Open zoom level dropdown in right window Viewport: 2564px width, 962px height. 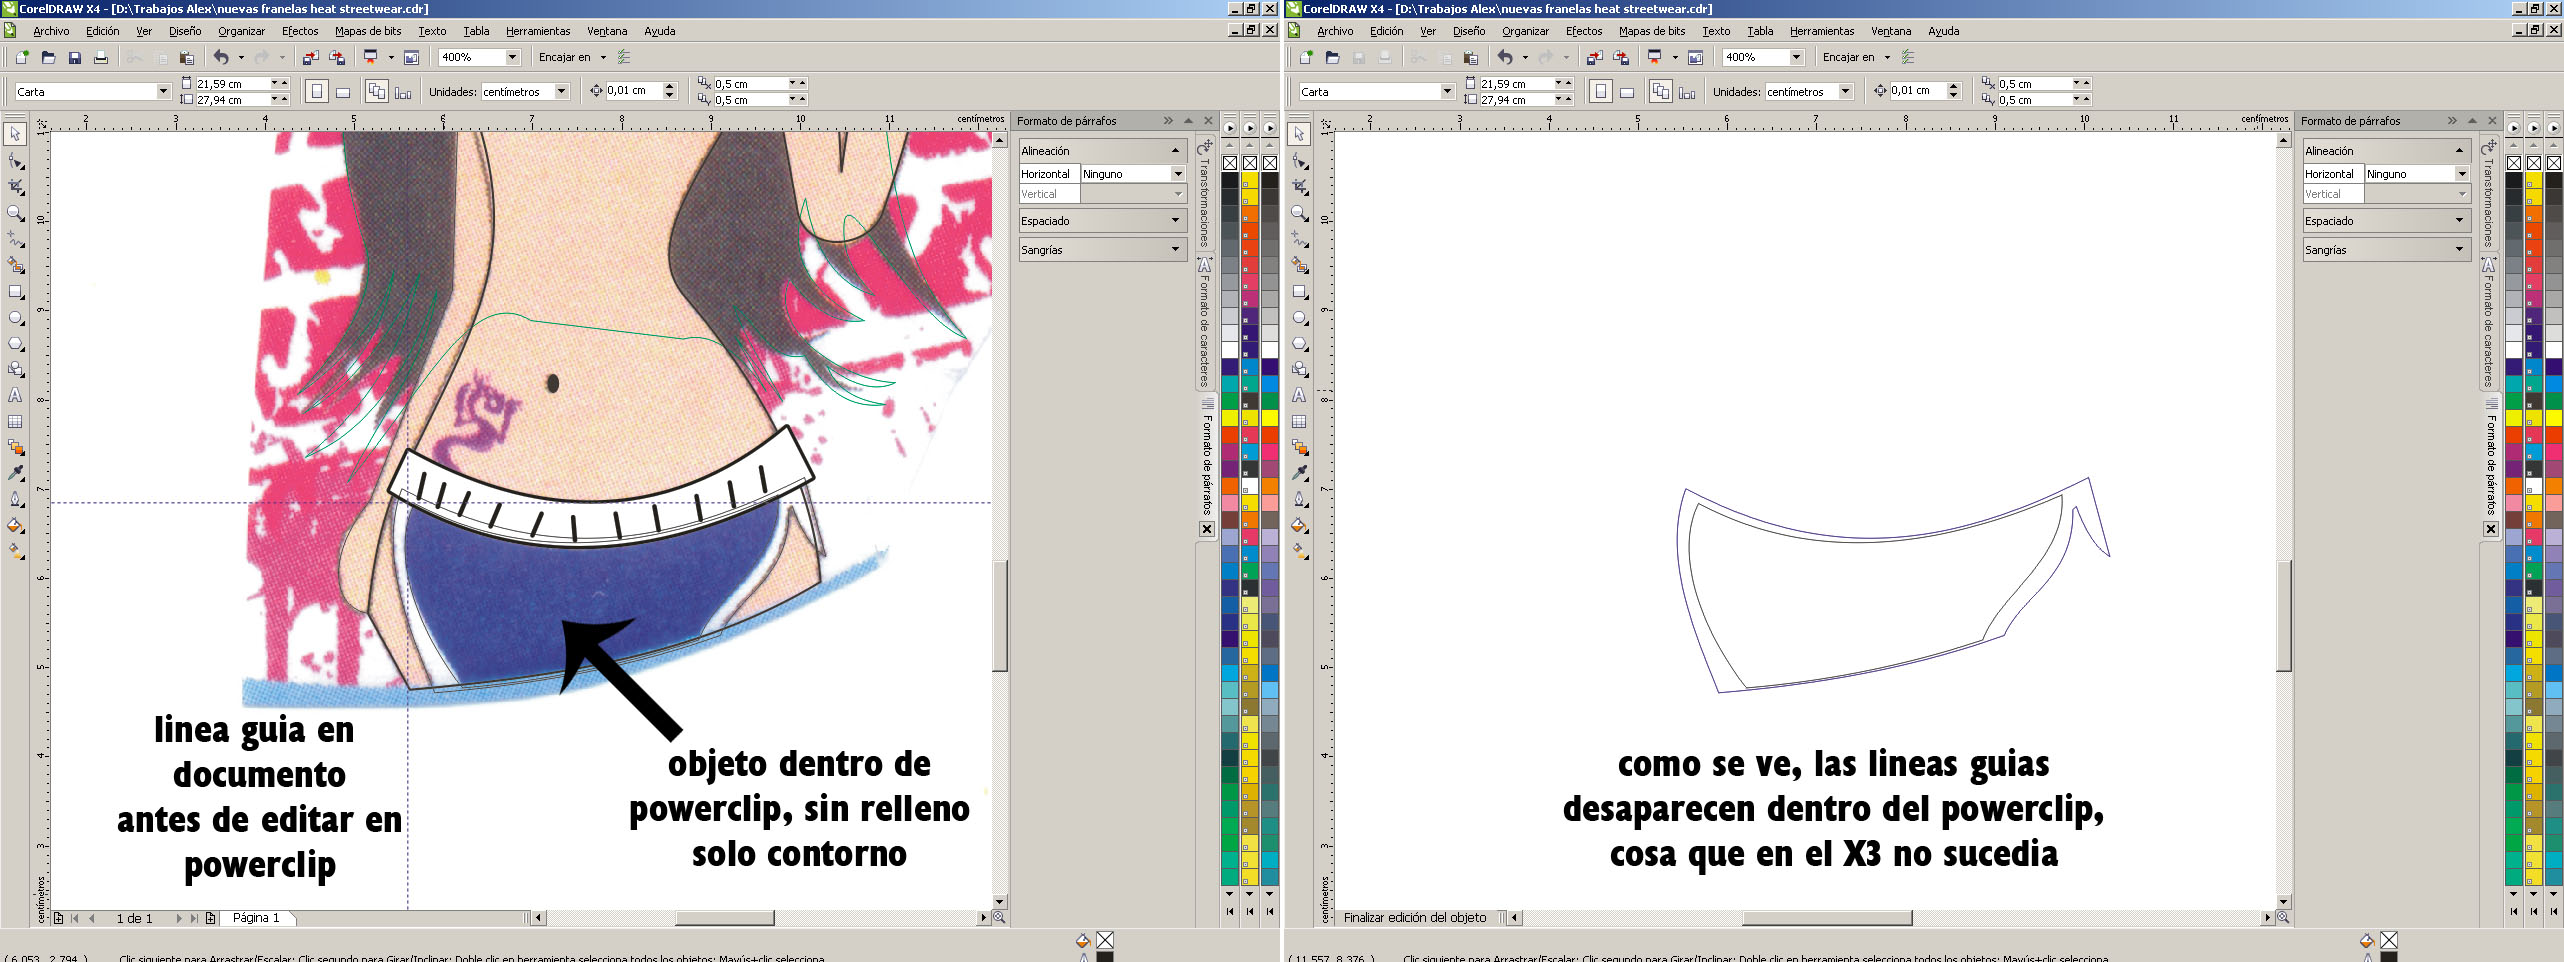tap(1796, 57)
